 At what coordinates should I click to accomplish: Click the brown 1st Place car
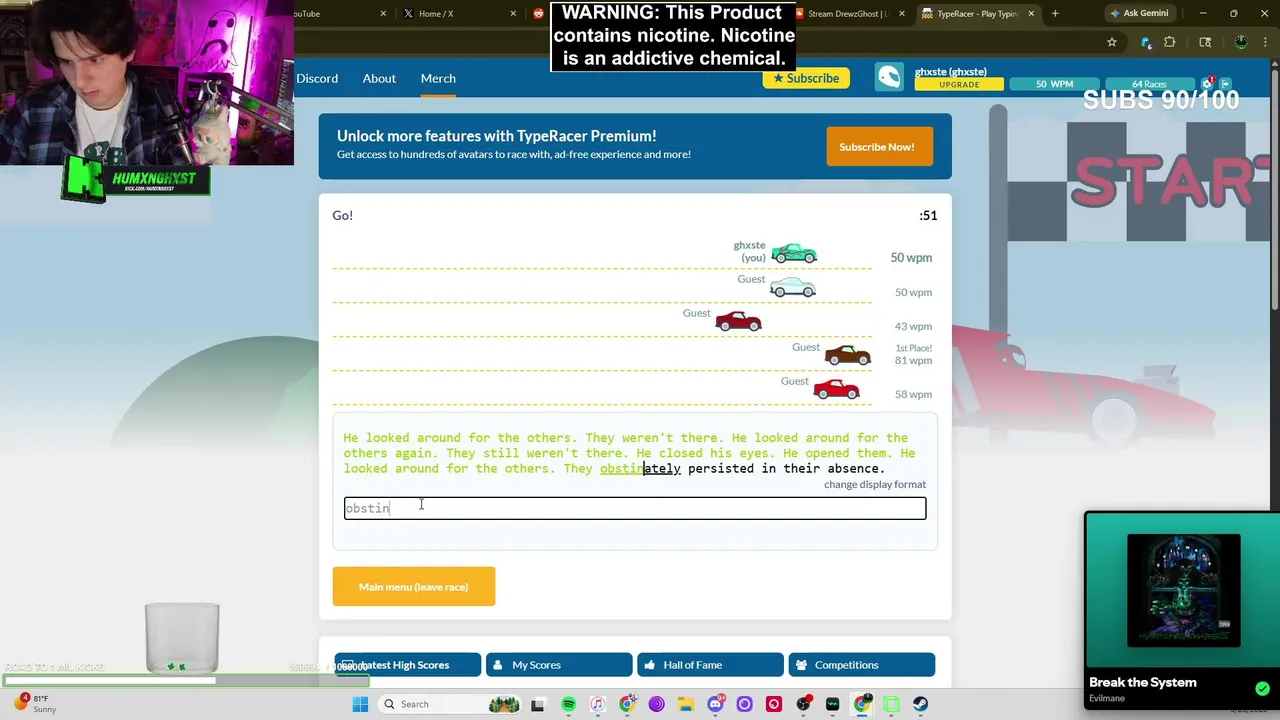[x=847, y=355]
